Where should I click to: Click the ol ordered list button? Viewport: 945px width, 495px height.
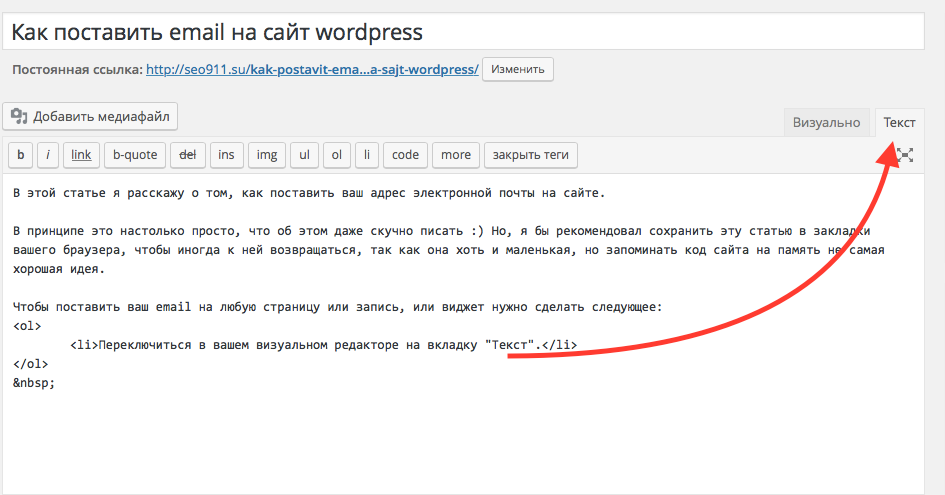337,155
